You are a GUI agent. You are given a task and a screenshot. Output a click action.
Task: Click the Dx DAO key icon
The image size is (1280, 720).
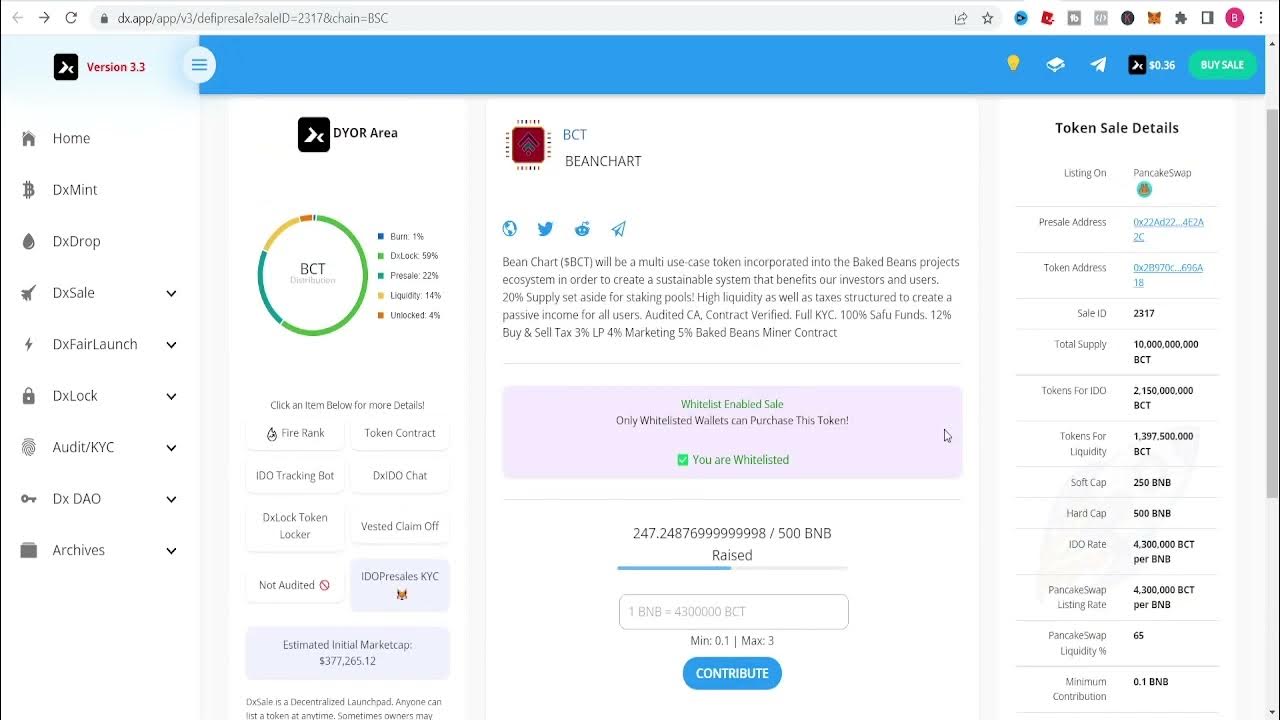pyautogui.click(x=29, y=499)
